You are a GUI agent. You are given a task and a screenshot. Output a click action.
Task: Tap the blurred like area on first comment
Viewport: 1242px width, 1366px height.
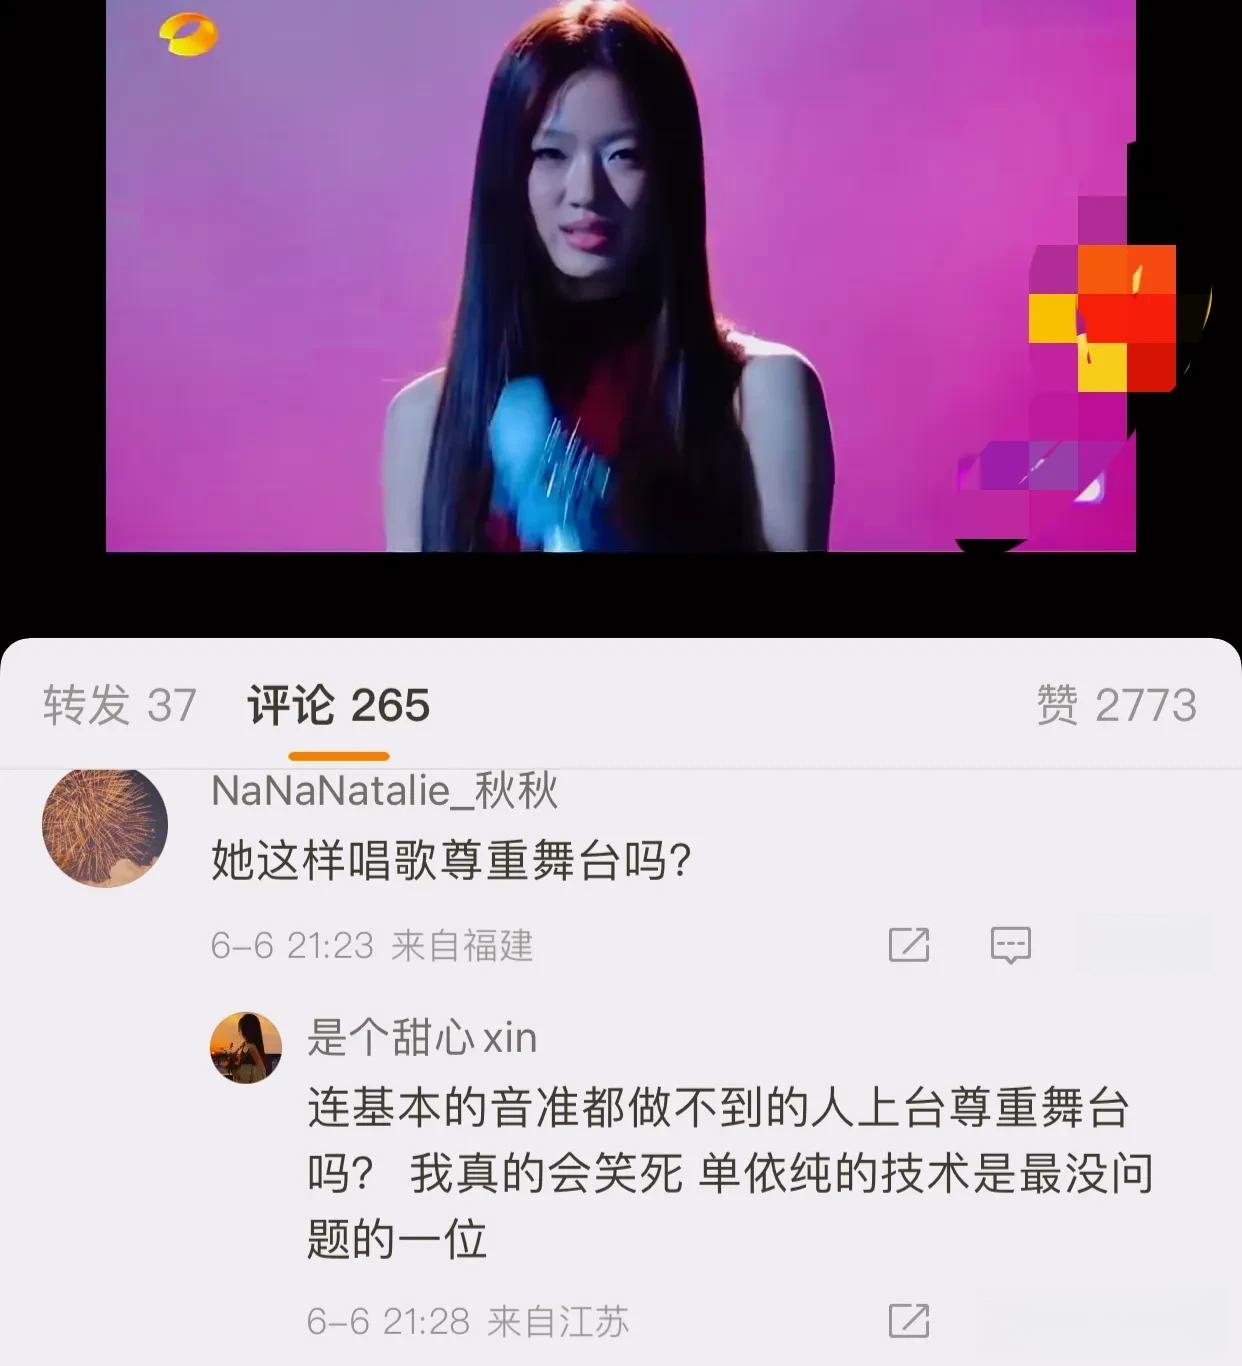coord(1142,944)
